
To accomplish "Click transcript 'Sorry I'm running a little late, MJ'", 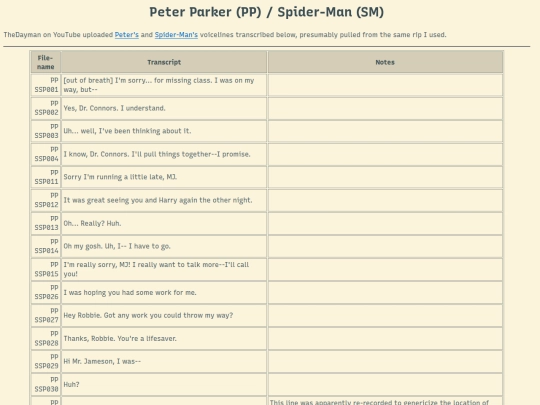I will [120, 177].
